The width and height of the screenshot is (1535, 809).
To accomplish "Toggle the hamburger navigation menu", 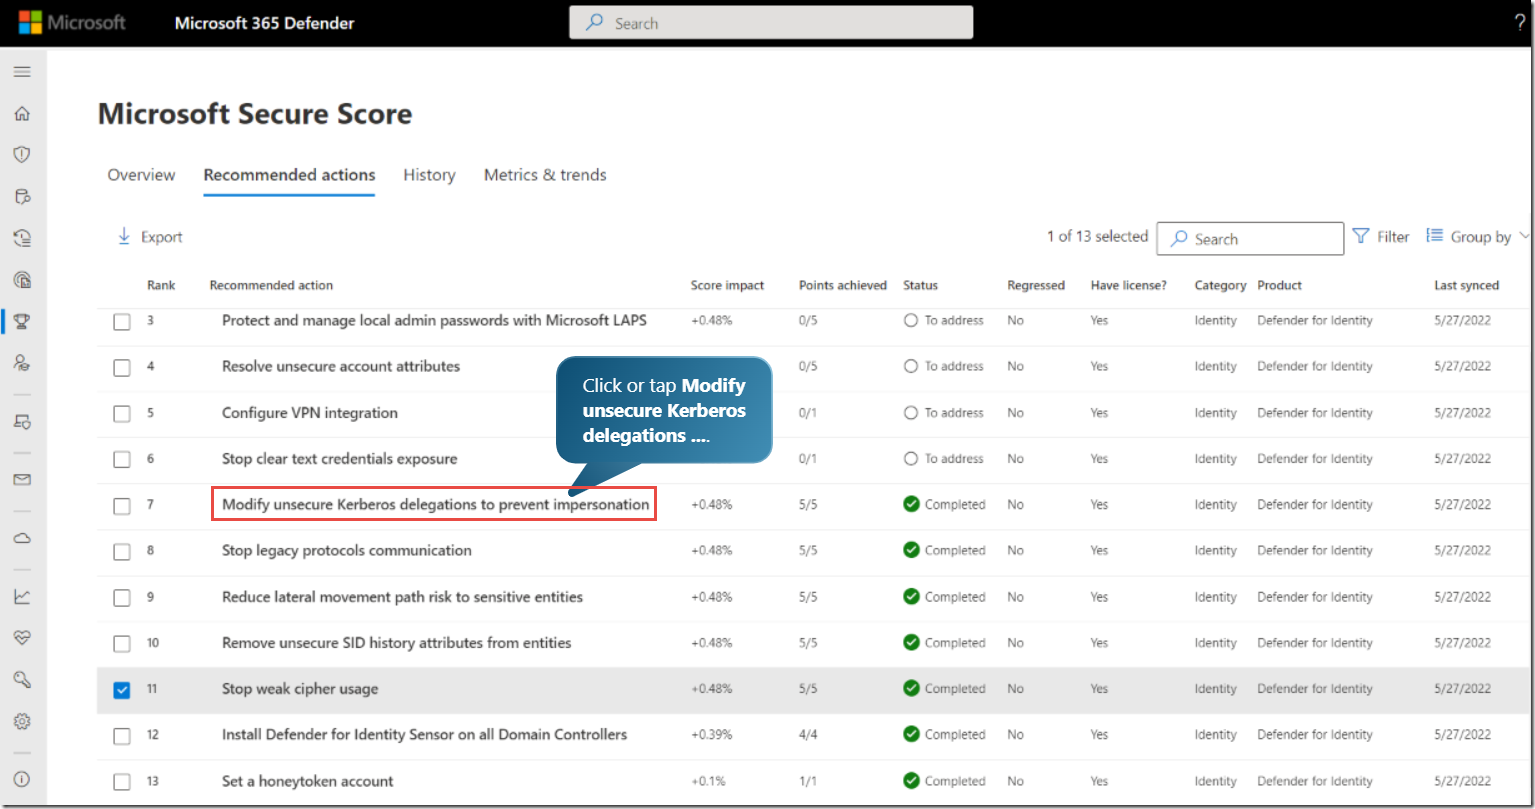I will 22,72.
